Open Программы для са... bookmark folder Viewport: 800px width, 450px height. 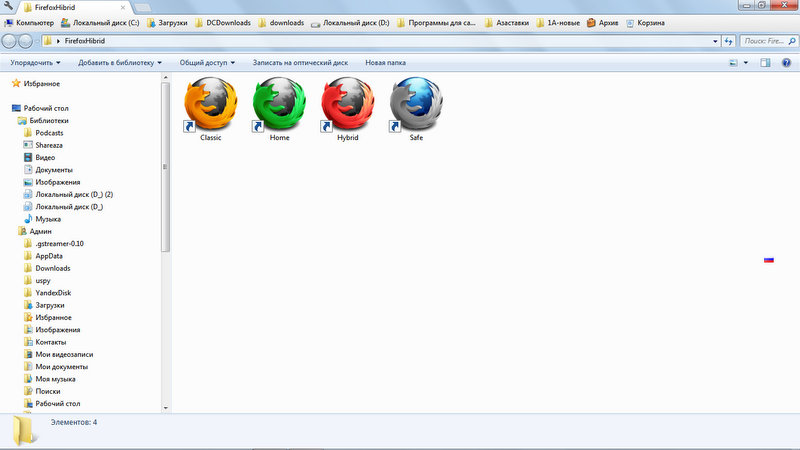pos(436,23)
